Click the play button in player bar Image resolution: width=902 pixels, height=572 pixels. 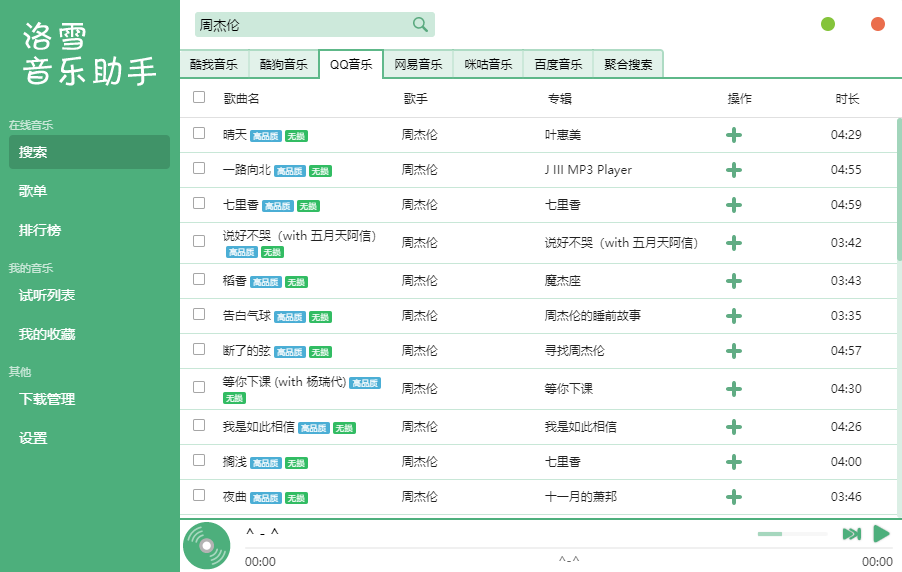coord(881,534)
